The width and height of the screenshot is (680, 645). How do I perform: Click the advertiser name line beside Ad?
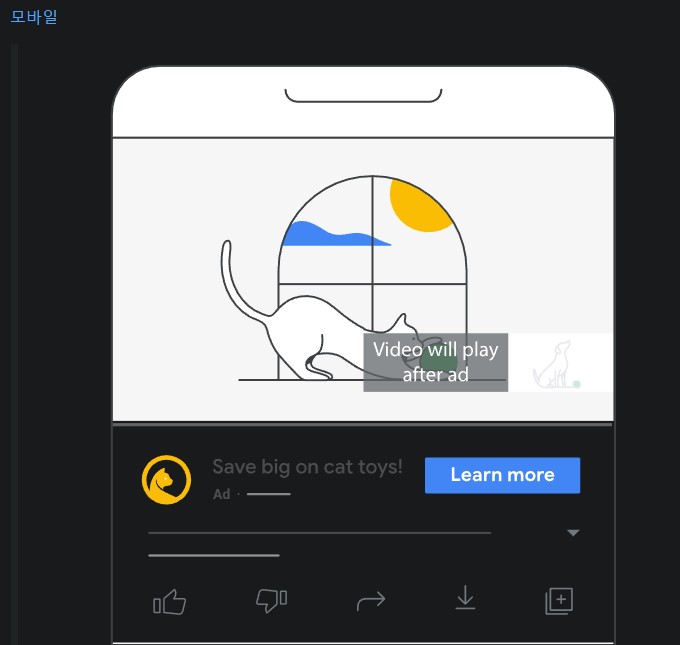tap(268, 494)
